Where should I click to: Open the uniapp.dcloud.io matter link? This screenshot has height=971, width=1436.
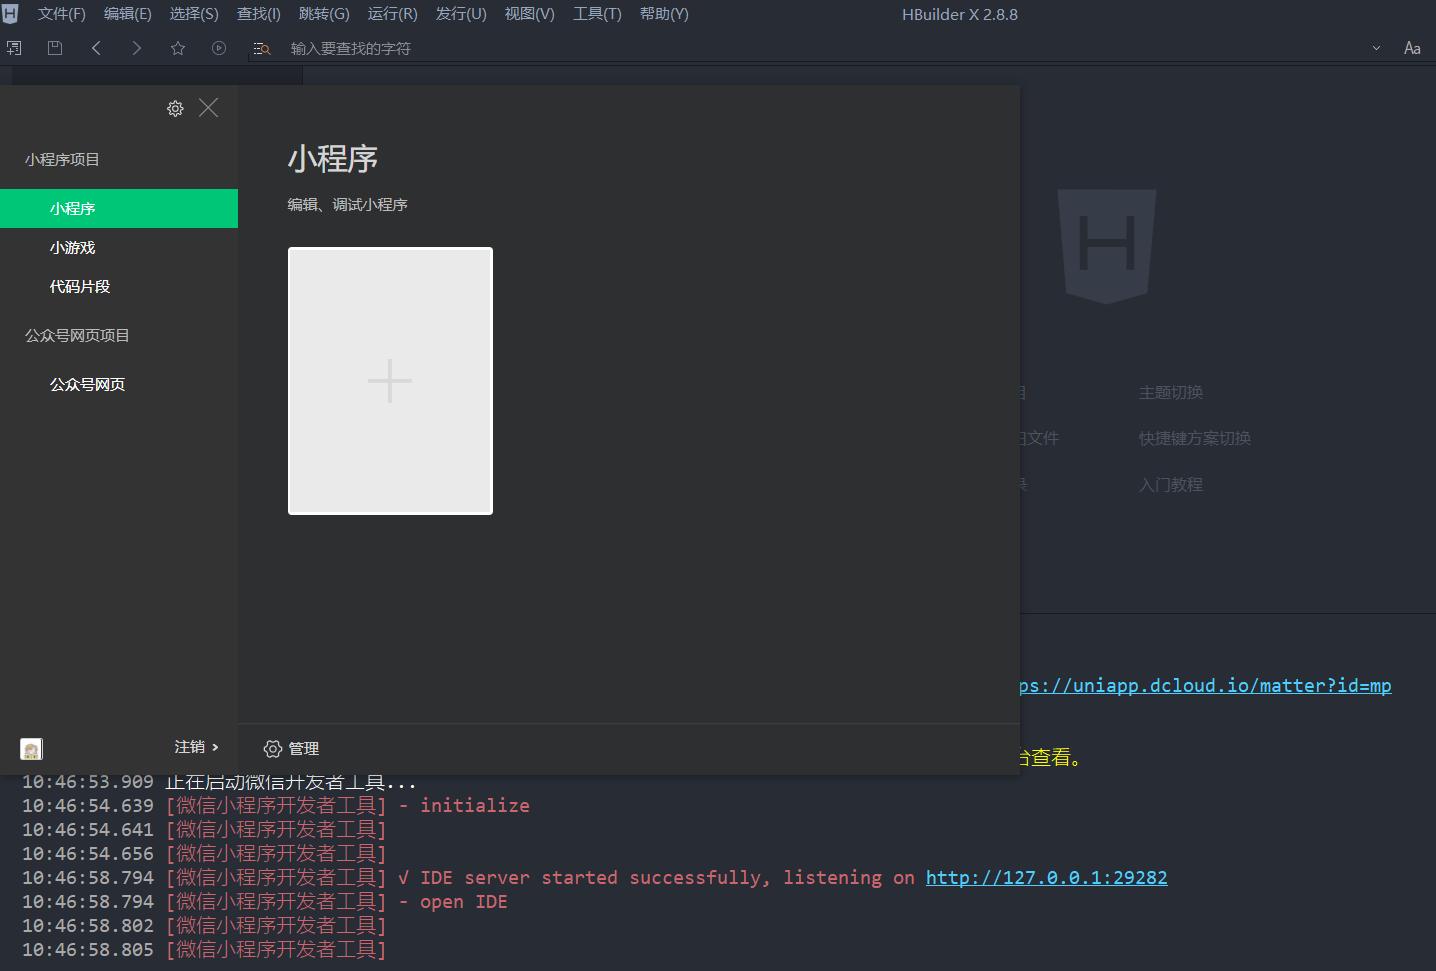tap(1205, 685)
